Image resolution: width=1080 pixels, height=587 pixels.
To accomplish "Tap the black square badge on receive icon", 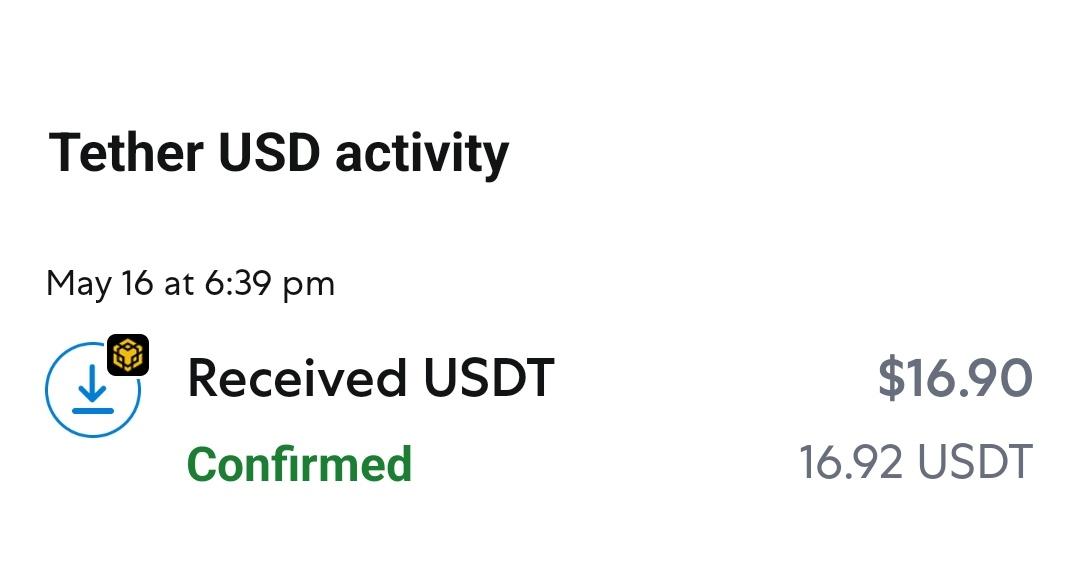I will click(128, 355).
